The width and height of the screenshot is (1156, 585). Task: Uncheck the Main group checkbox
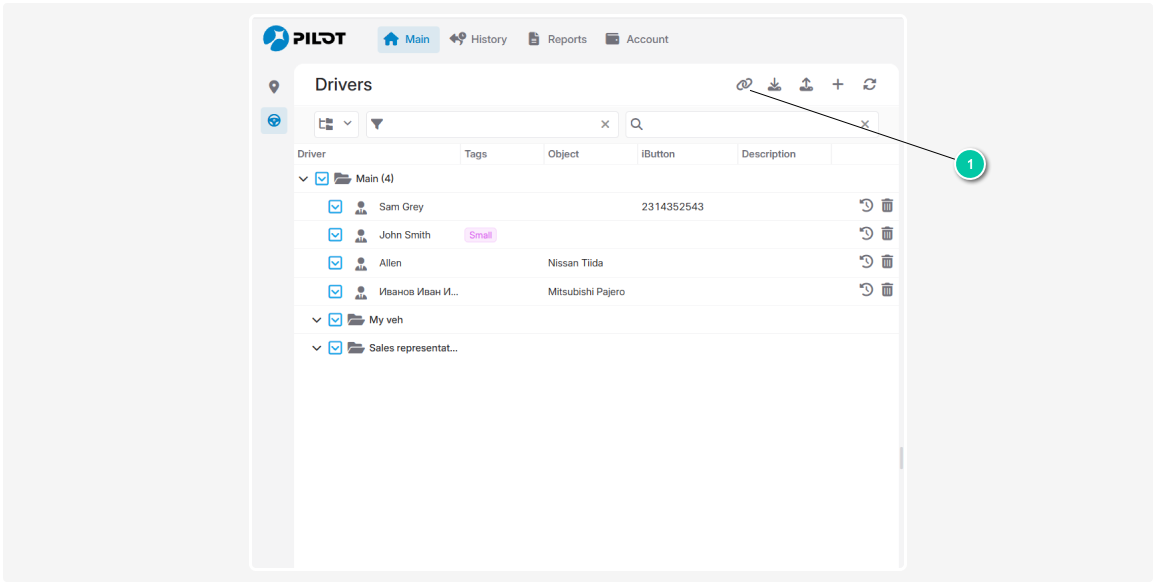[322, 179]
